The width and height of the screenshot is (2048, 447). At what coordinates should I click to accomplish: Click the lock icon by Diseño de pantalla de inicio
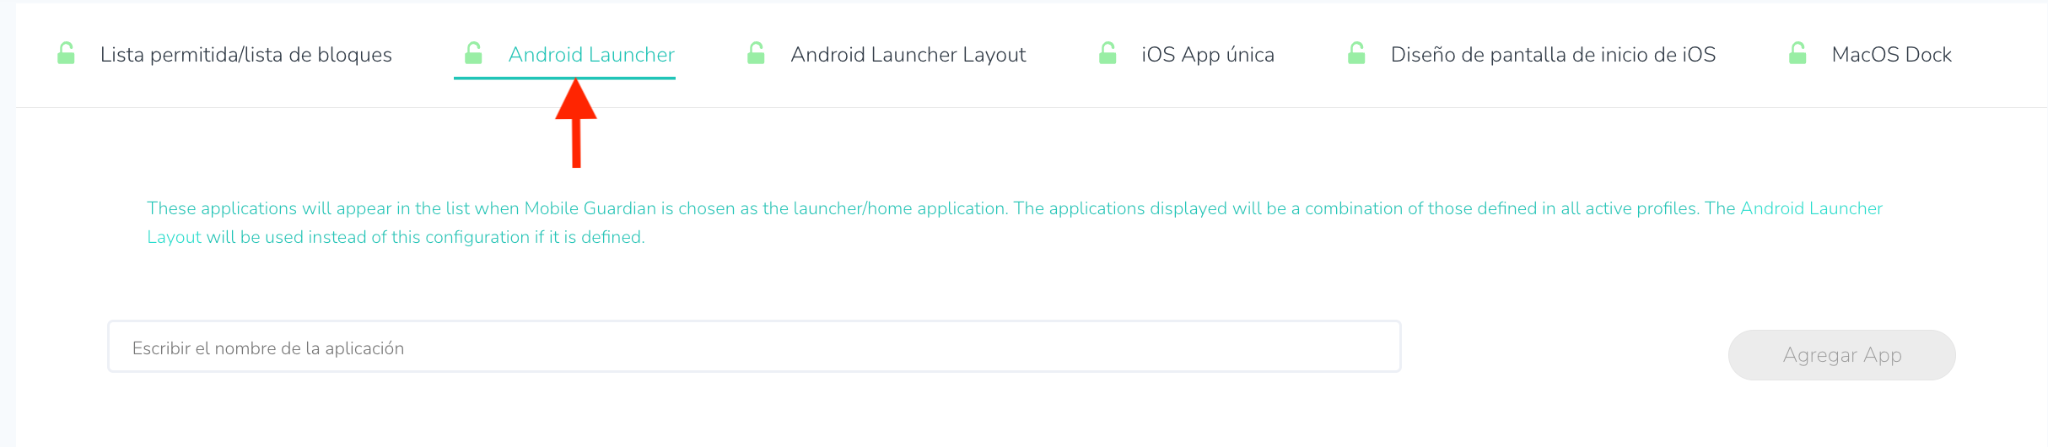1356,54
